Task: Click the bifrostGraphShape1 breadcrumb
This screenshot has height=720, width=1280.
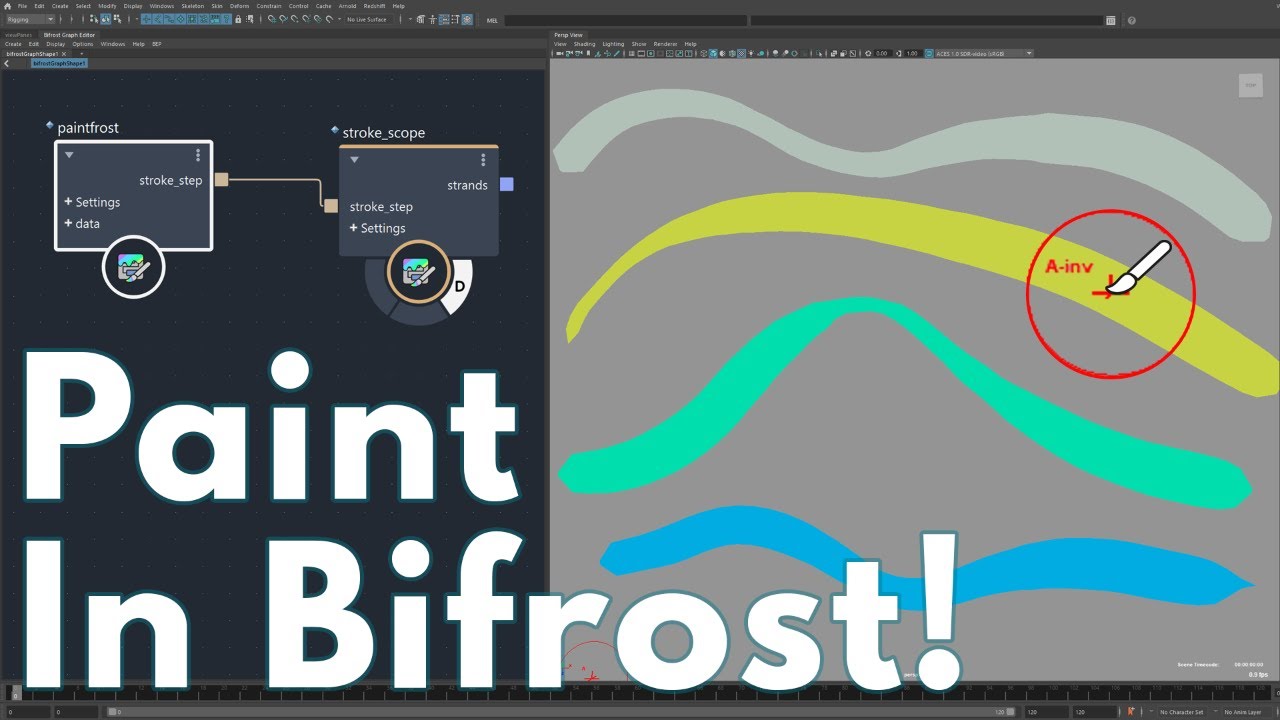Action: point(60,63)
